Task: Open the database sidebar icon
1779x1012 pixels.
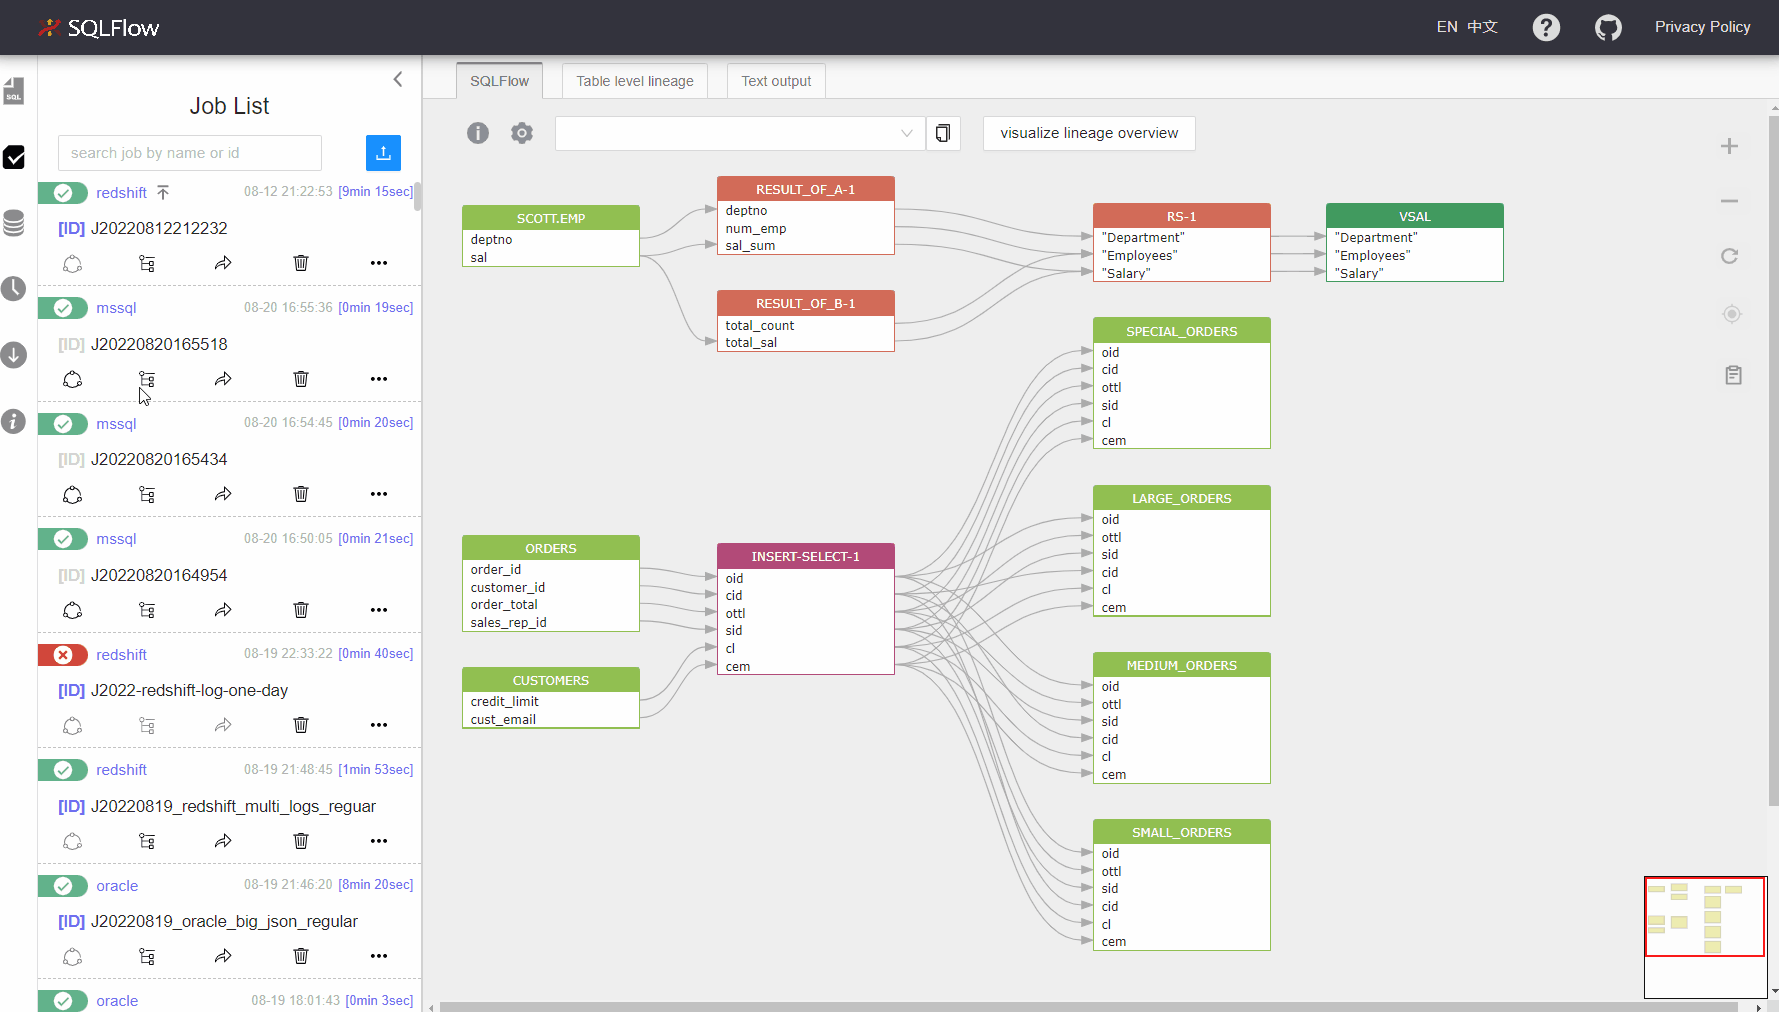Action: [14, 223]
